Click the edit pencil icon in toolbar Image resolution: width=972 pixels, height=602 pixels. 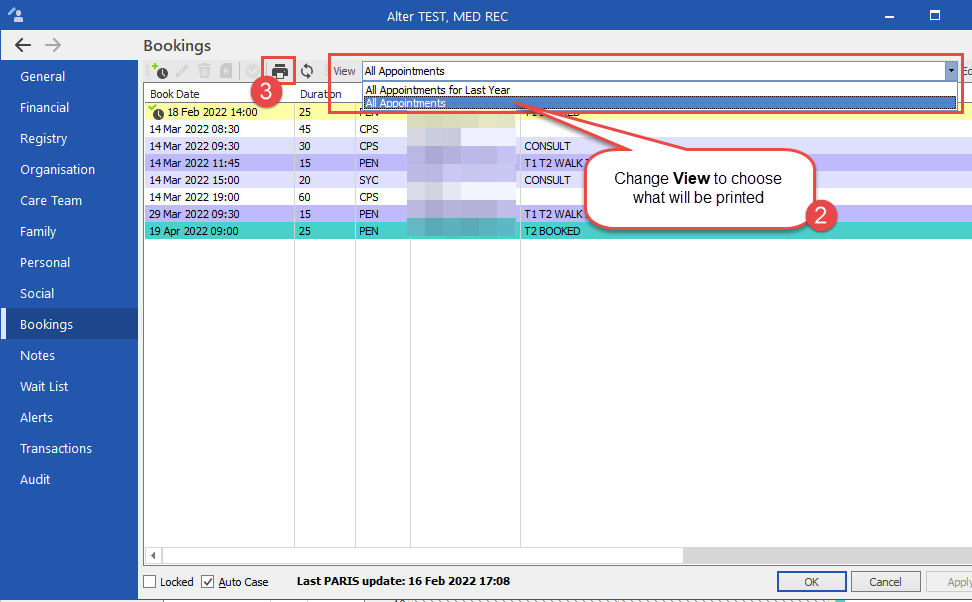(x=182, y=71)
